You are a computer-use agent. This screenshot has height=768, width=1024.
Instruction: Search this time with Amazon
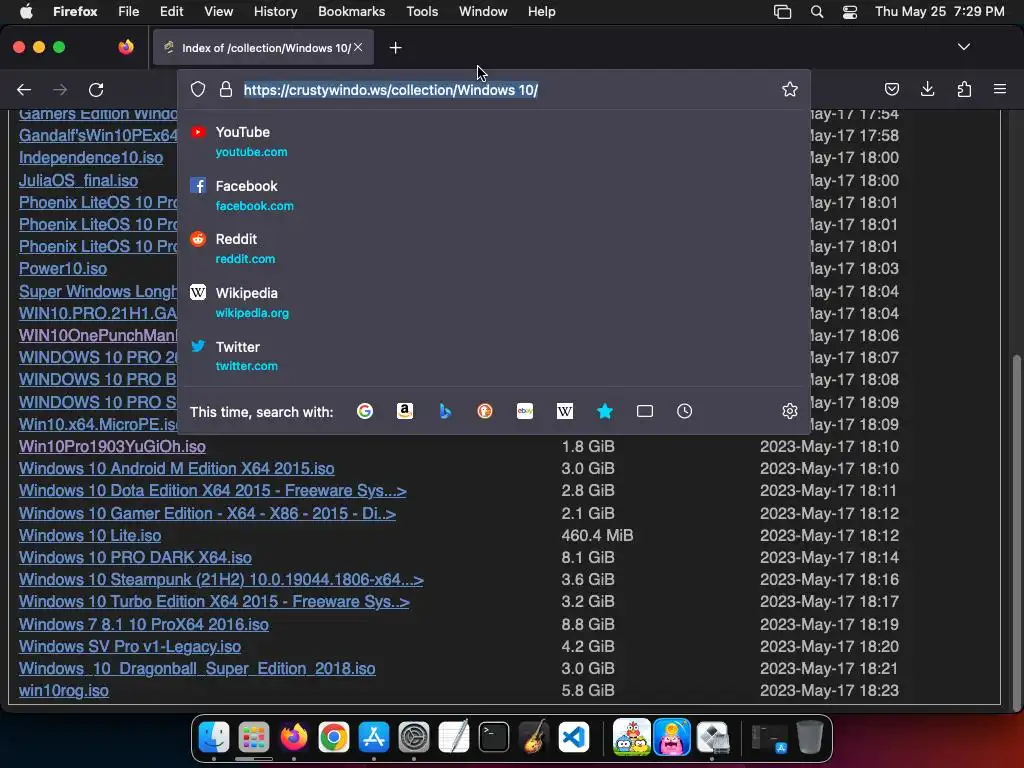click(x=405, y=411)
